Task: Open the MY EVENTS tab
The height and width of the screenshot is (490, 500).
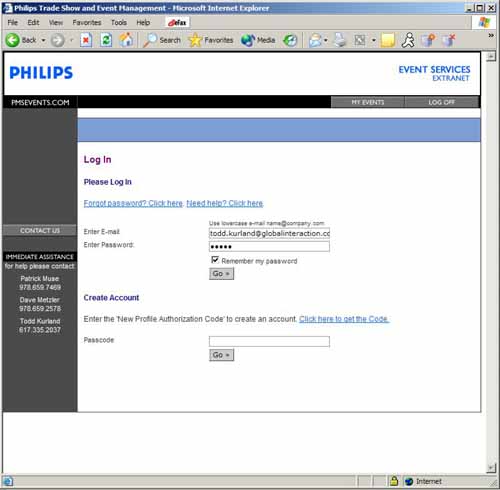Action: (368, 102)
